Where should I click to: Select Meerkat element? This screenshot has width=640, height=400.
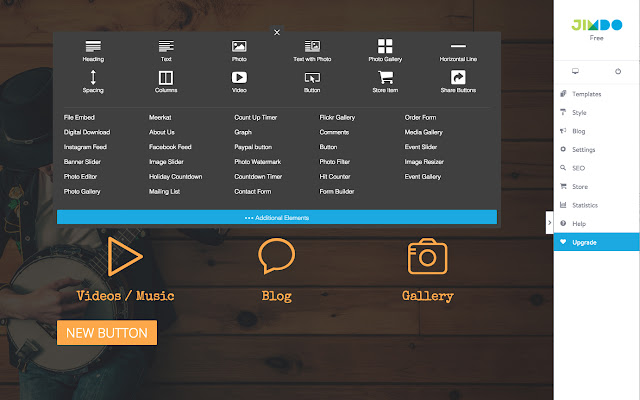[160, 118]
